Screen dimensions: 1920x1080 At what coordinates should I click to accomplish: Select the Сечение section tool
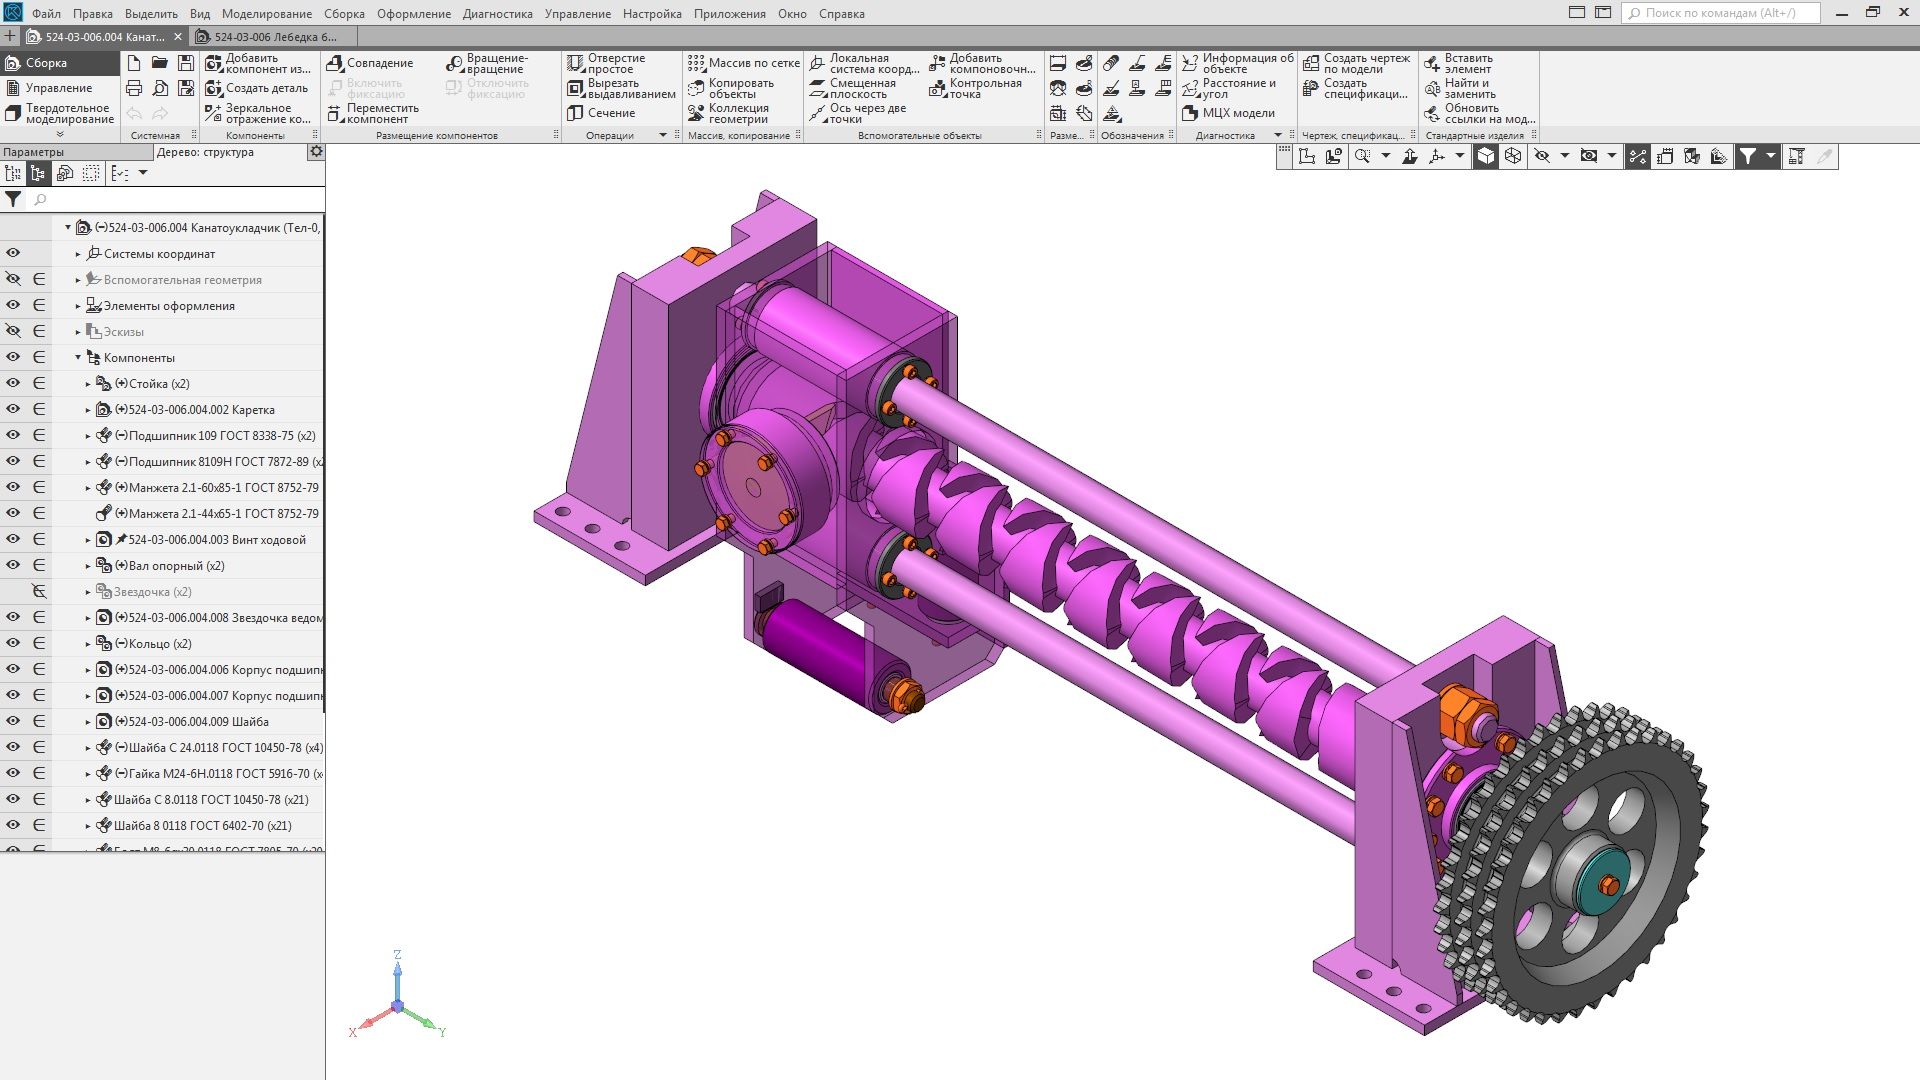click(576, 113)
